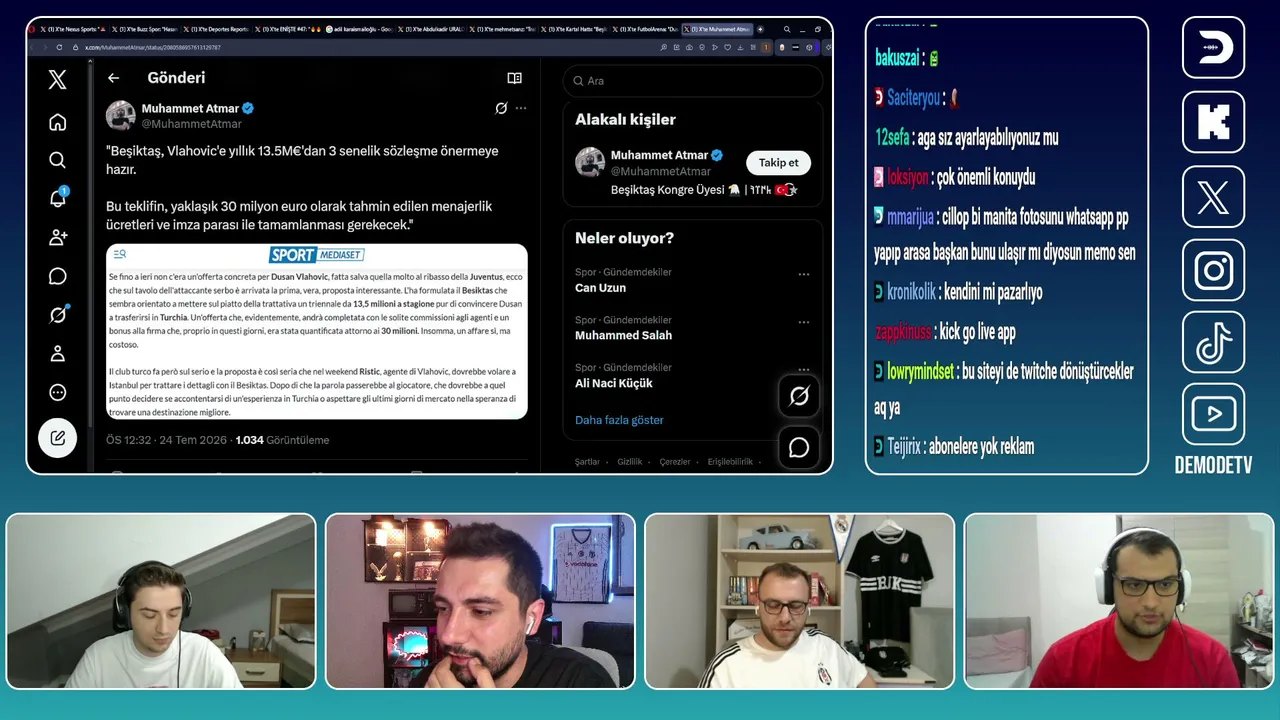The width and height of the screenshot is (1280, 720).
Task: Open the three-dot menu on the post
Action: 521,108
